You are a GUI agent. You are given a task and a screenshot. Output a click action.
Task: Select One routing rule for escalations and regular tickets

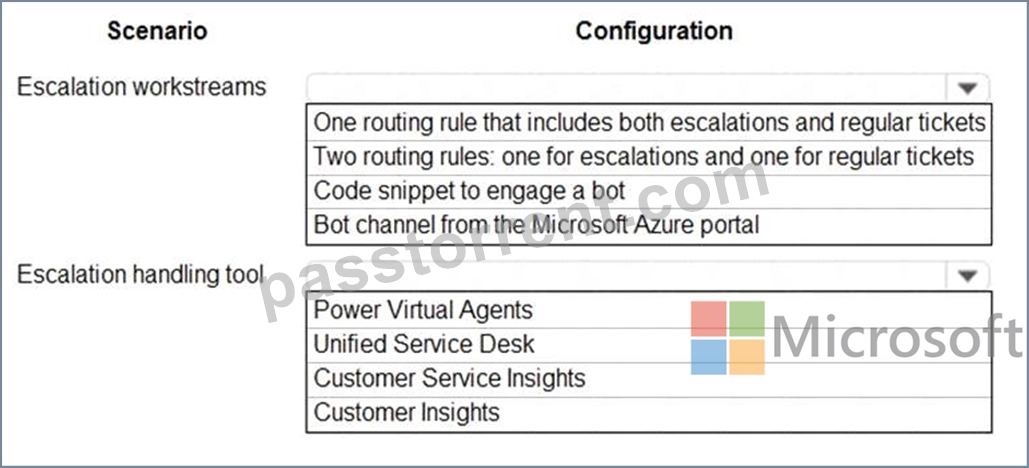[x=649, y=122]
